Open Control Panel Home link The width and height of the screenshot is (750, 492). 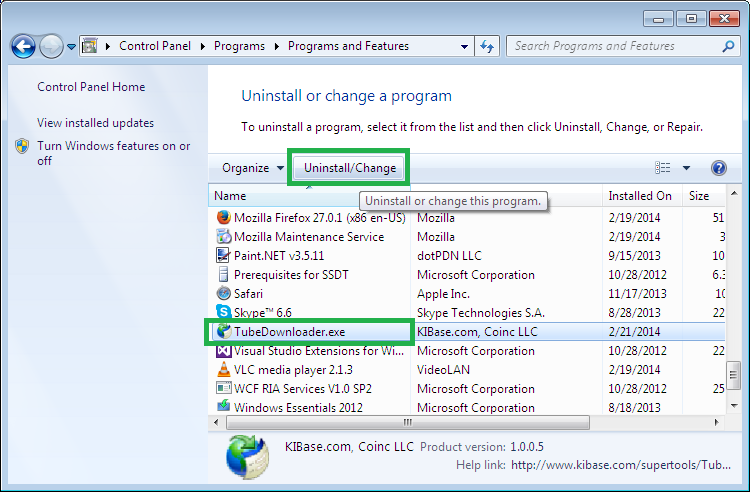(91, 87)
